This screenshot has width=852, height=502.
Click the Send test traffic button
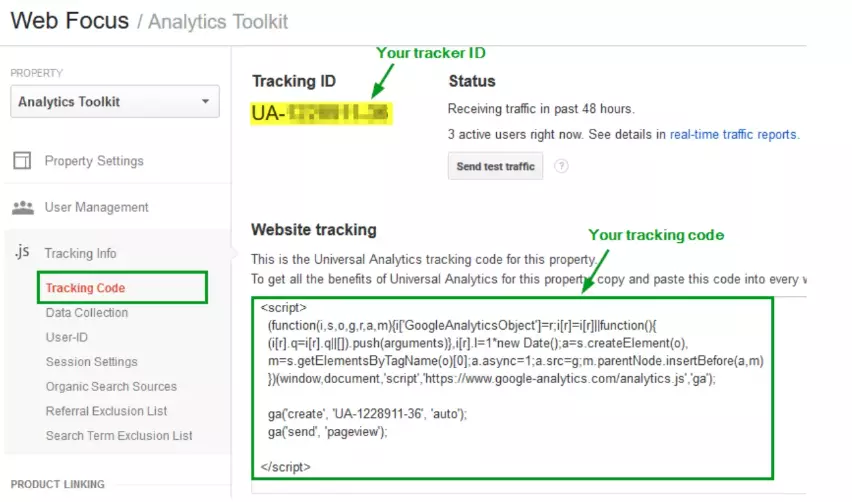tap(496, 166)
